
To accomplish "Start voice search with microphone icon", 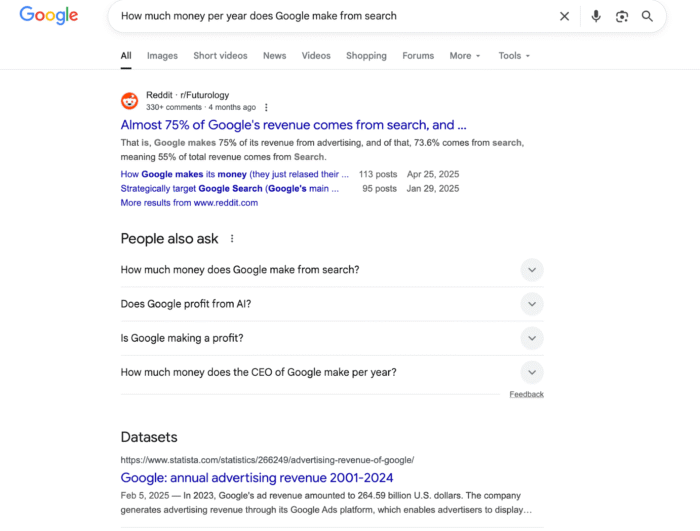I will click(x=596, y=17).
